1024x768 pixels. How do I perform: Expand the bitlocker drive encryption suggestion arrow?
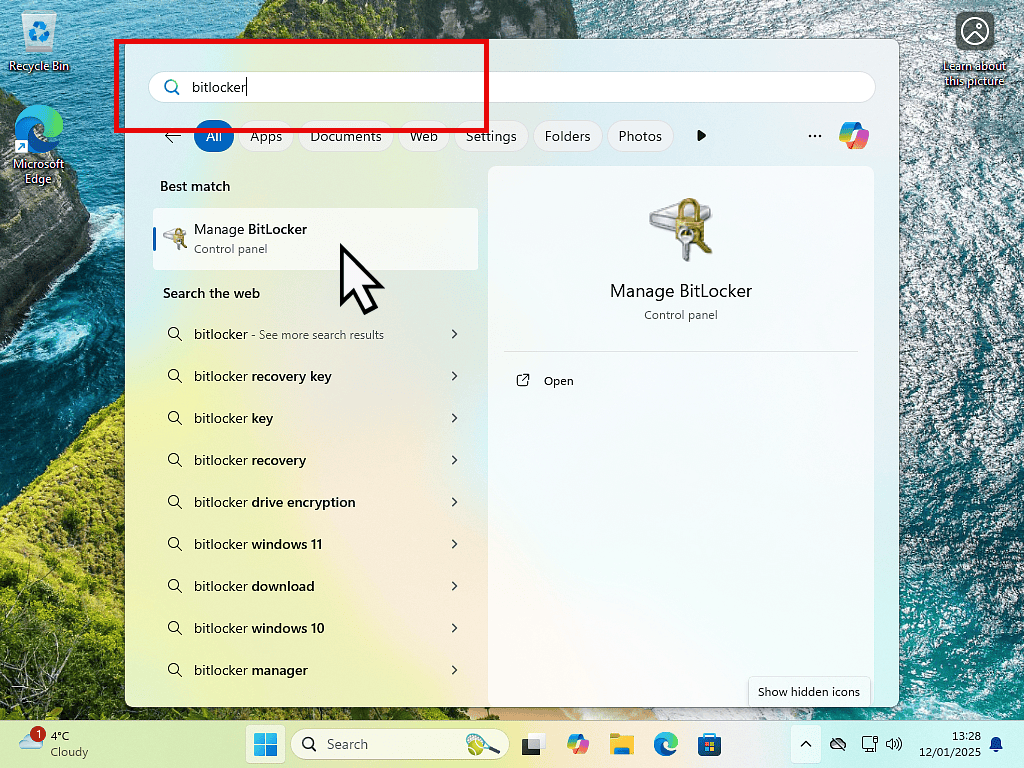pos(454,502)
